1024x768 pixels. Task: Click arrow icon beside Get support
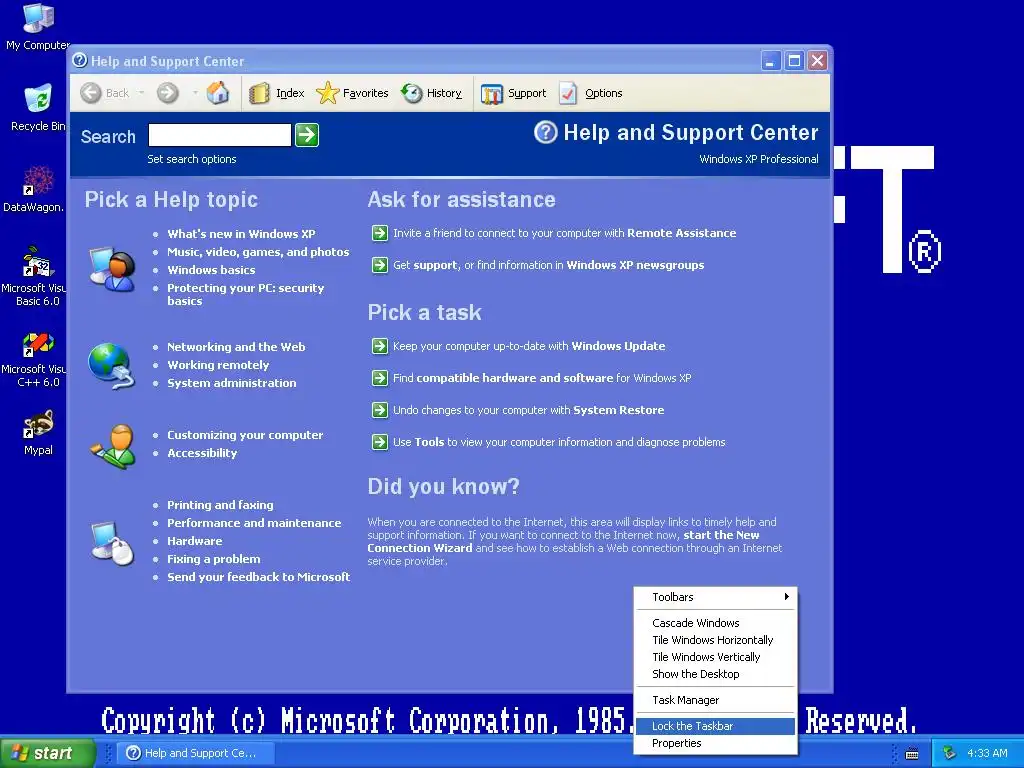pos(379,265)
